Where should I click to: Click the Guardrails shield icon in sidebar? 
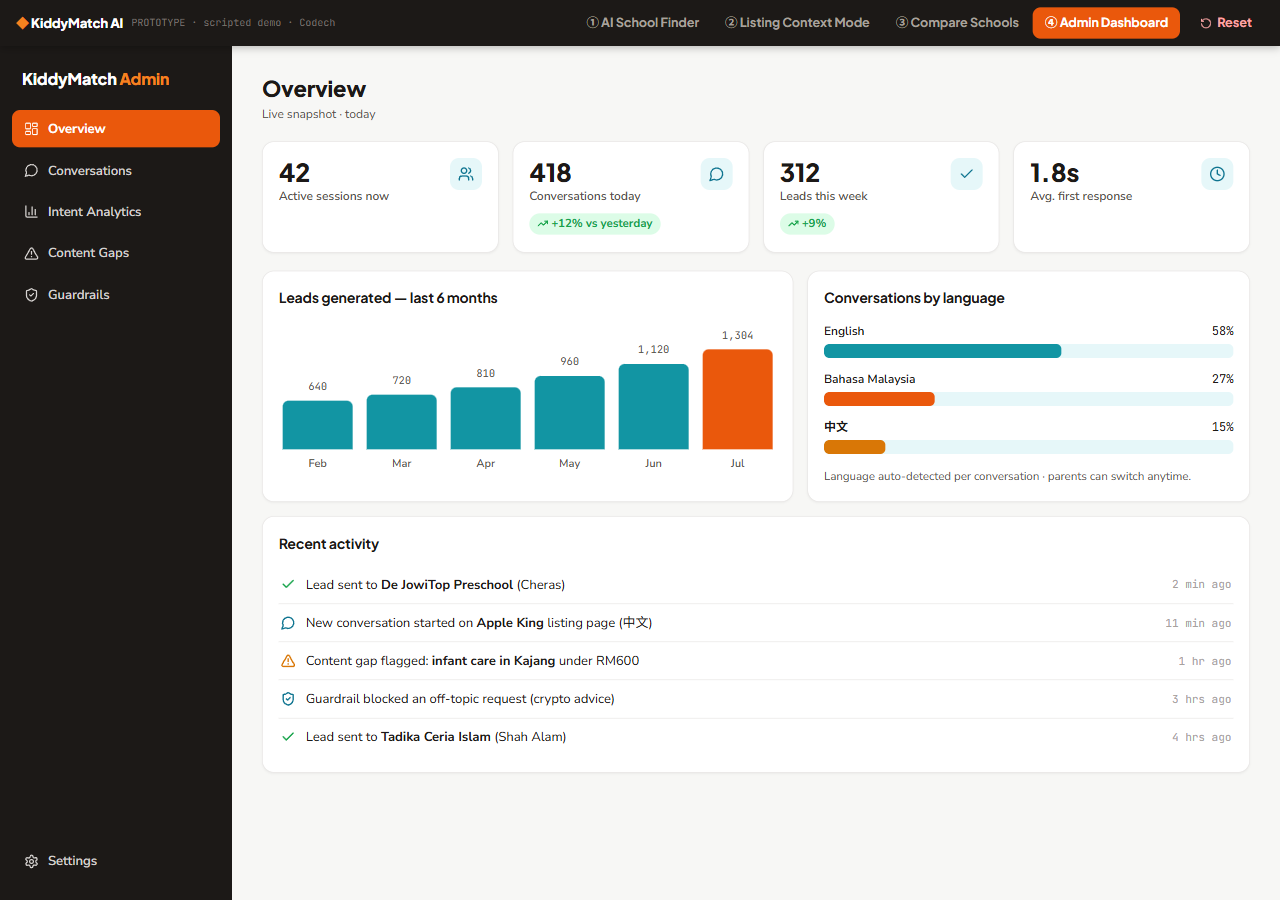pyautogui.click(x=31, y=295)
